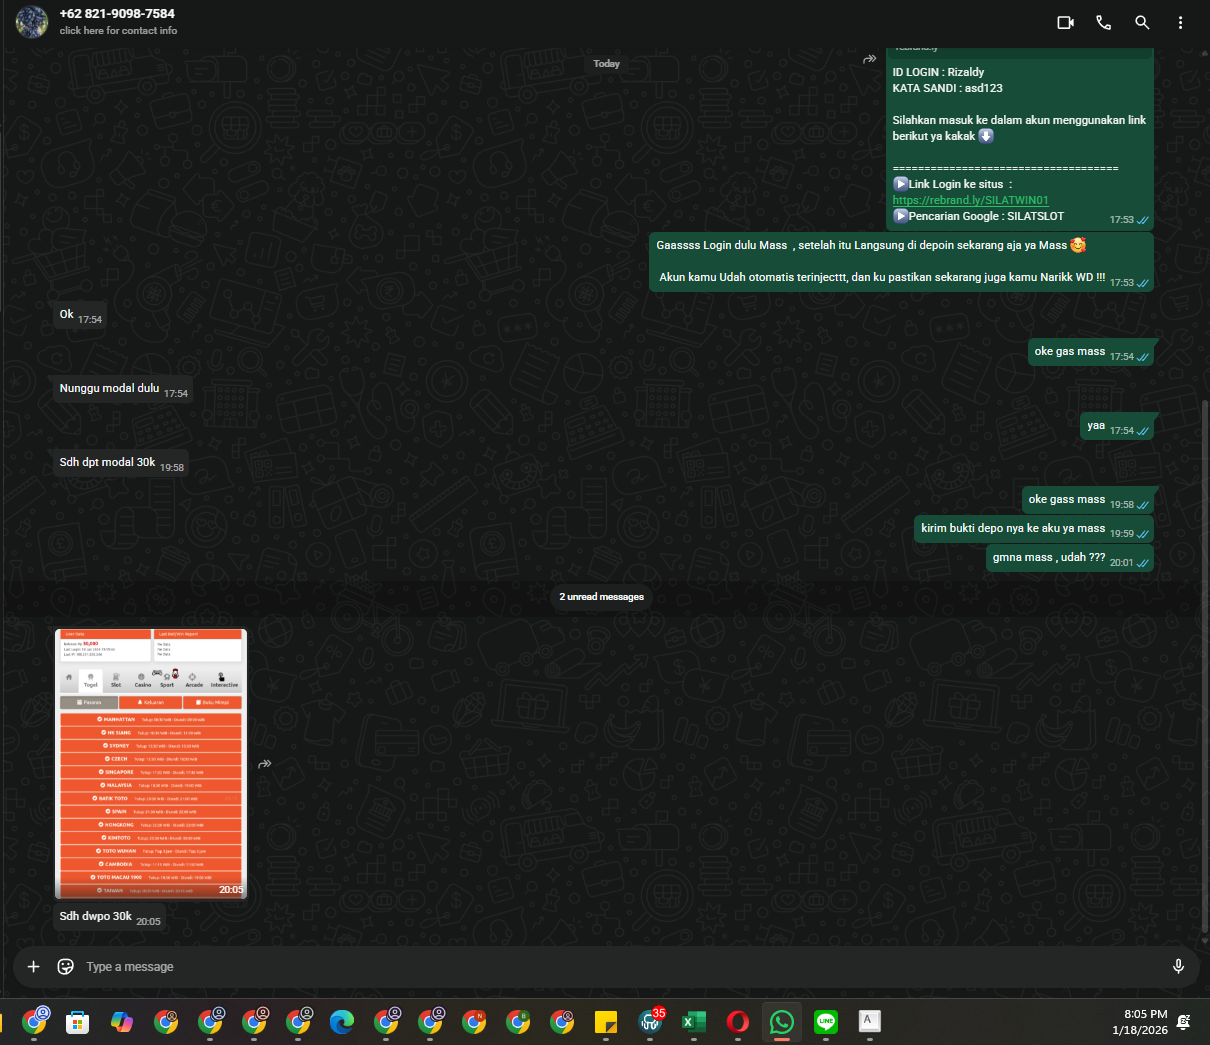Image resolution: width=1210 pixels, height=1045 pixels.
Task: Click contact number +62 821-9098-7584
Action: click(x=117, y=14)
